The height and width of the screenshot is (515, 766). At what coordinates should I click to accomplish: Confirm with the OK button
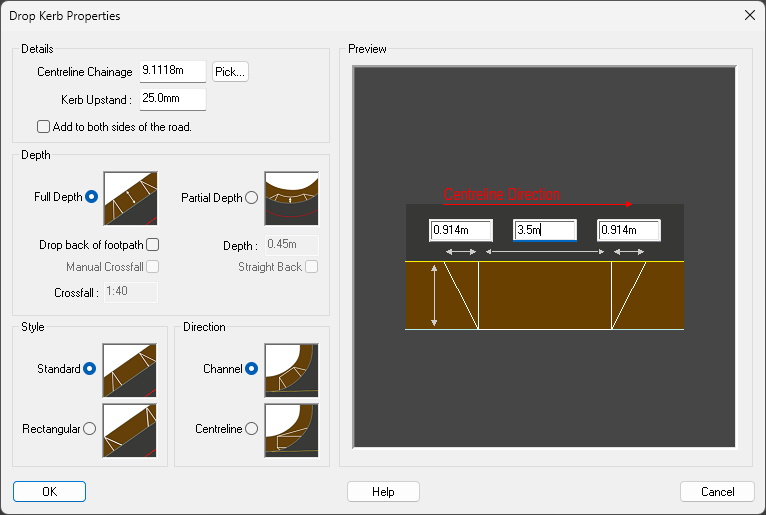pos(49,491)
